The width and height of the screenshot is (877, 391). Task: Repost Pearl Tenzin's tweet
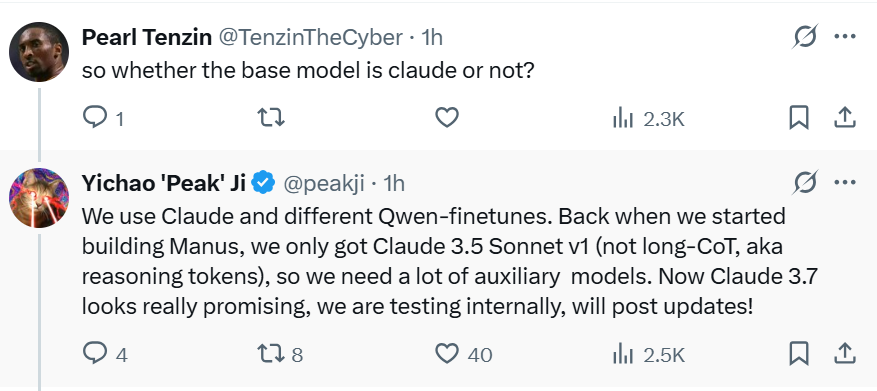(x=270, y=118)
